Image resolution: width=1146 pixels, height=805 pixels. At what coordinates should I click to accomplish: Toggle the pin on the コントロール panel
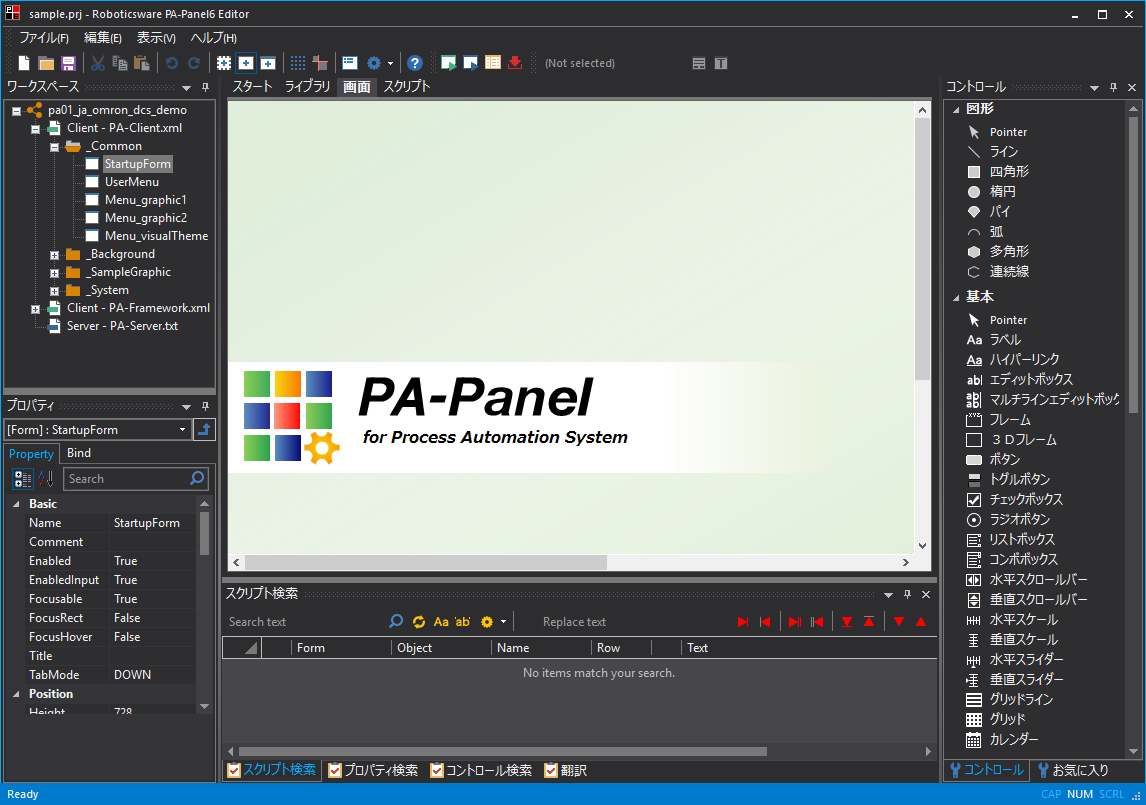click(x=1113, y=87)
